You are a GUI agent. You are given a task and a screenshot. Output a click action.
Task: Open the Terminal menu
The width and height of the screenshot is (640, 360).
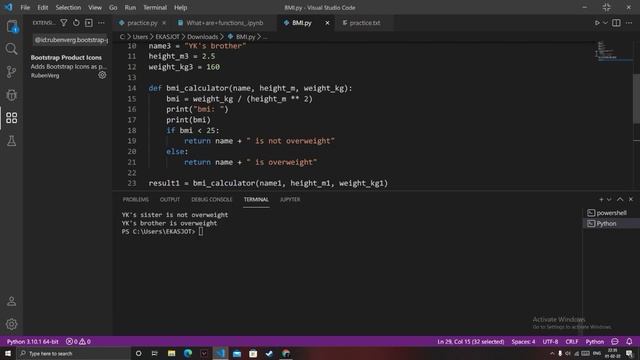(x=155, y=7)
